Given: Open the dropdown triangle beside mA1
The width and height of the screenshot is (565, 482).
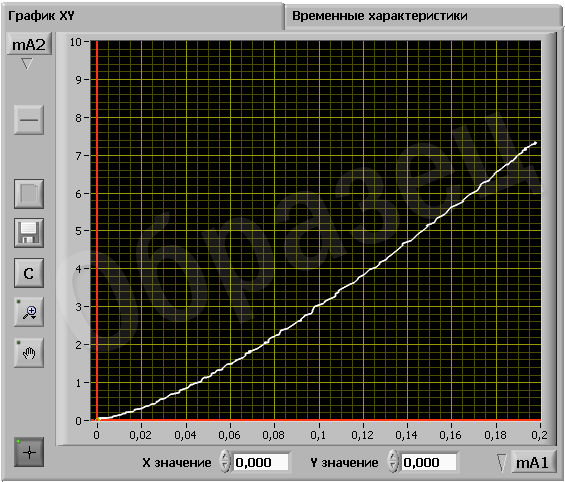Looking at the screenshot, I should coord(502,463).
